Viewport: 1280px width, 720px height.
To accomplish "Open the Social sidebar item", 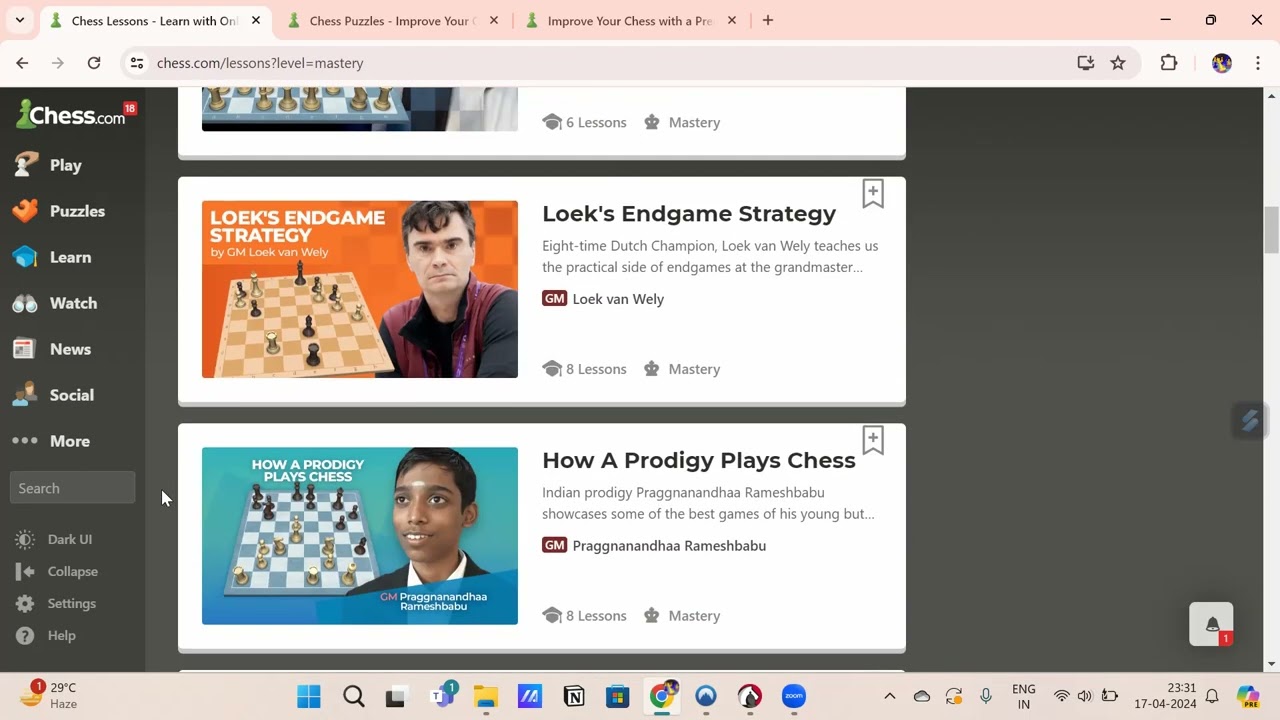I will 72,395.
